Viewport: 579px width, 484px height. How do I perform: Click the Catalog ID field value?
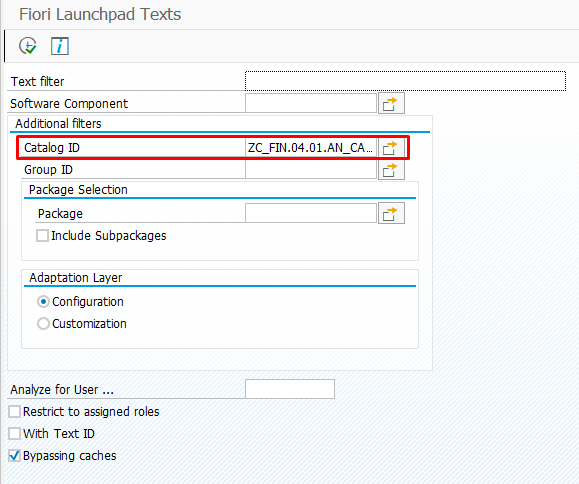311,148
